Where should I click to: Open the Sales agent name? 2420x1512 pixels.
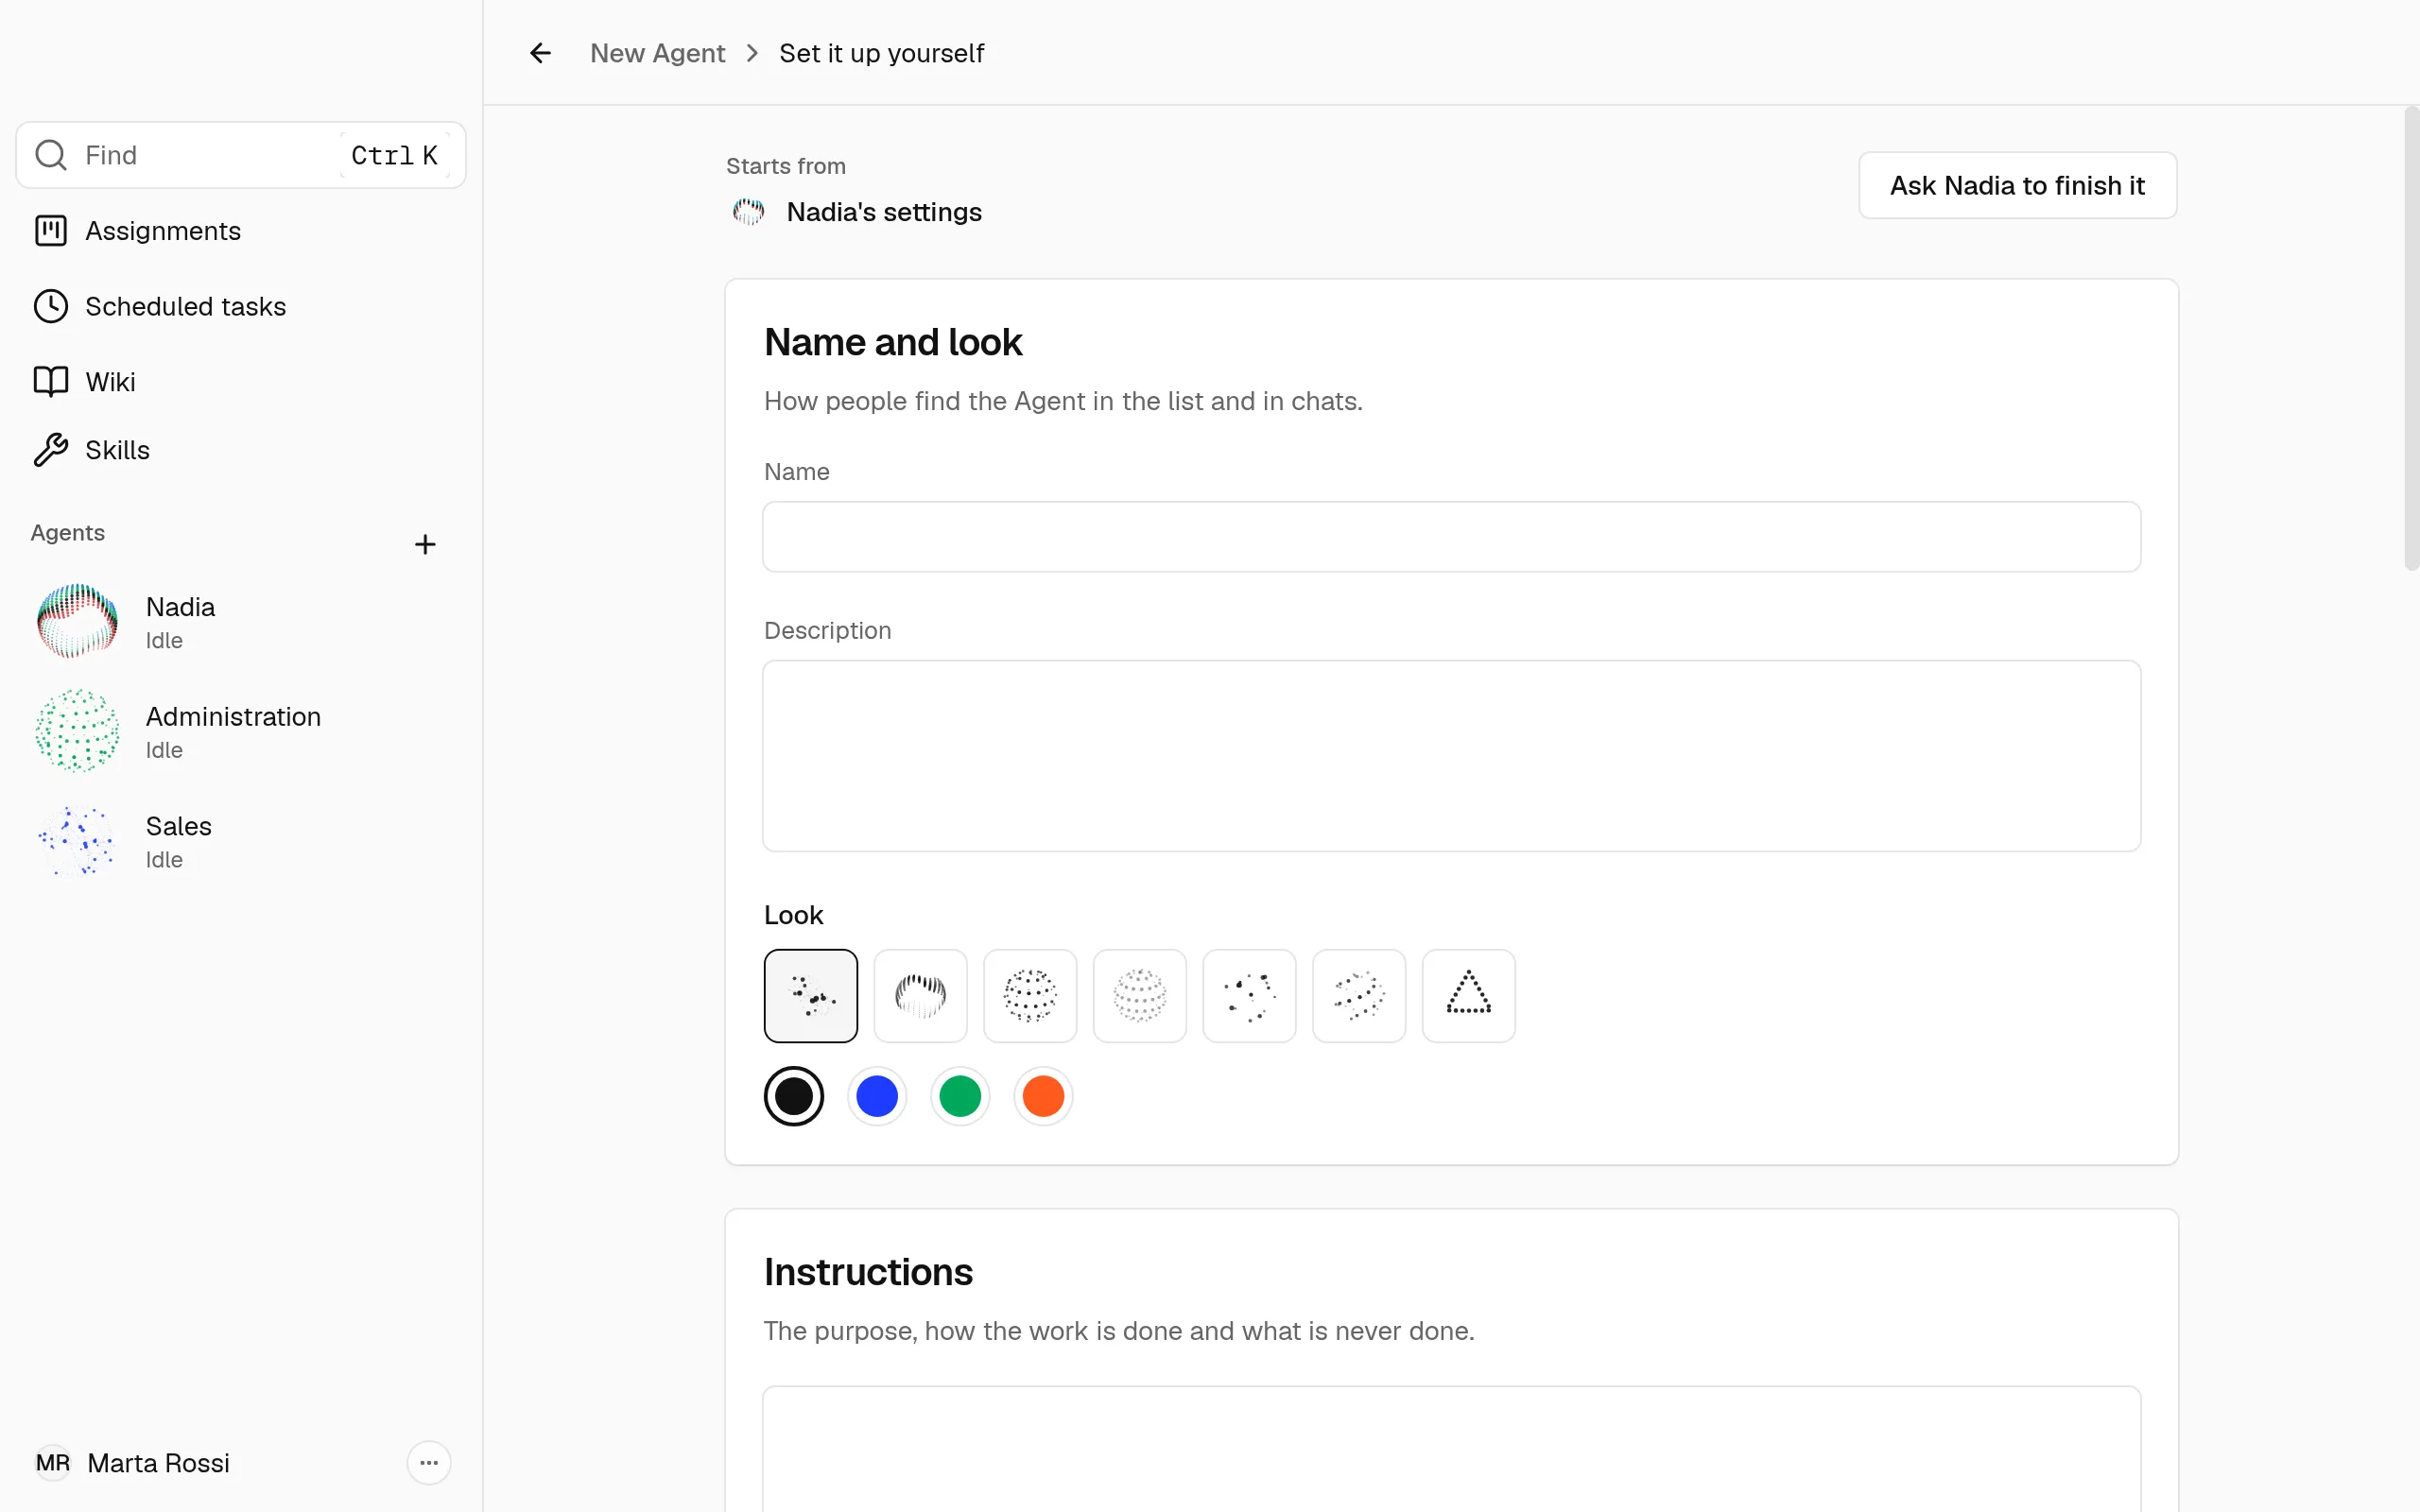click(178, 826)
